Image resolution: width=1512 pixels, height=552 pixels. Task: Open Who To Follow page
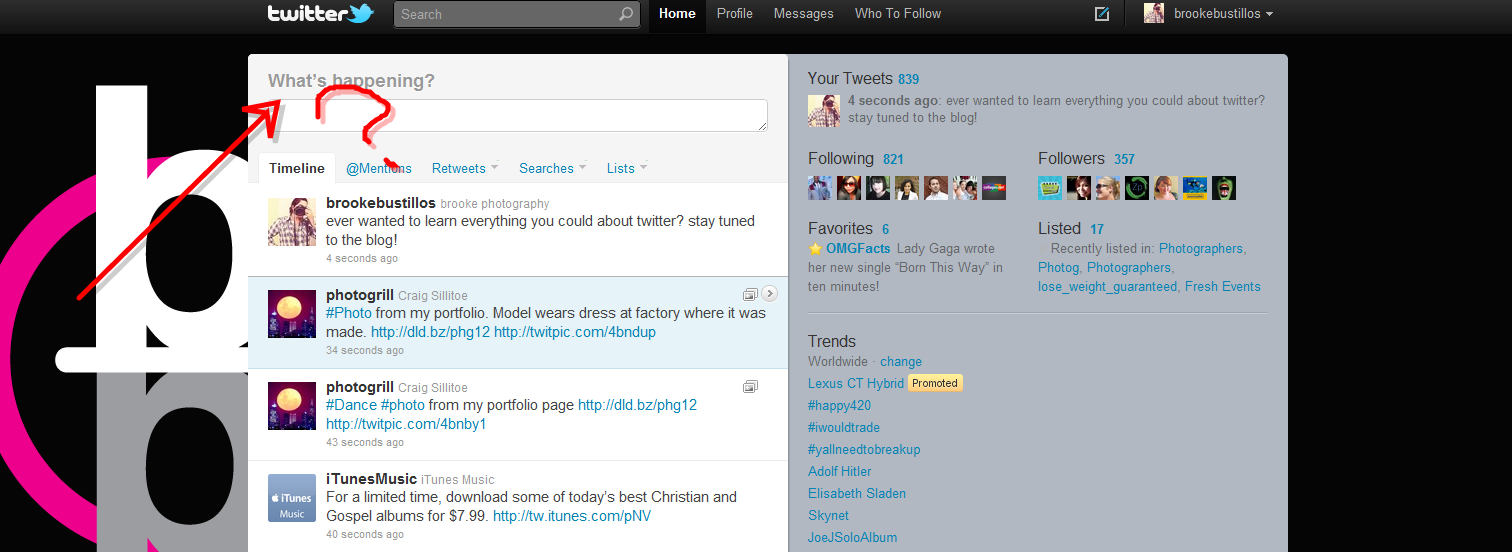pos(898,14)
